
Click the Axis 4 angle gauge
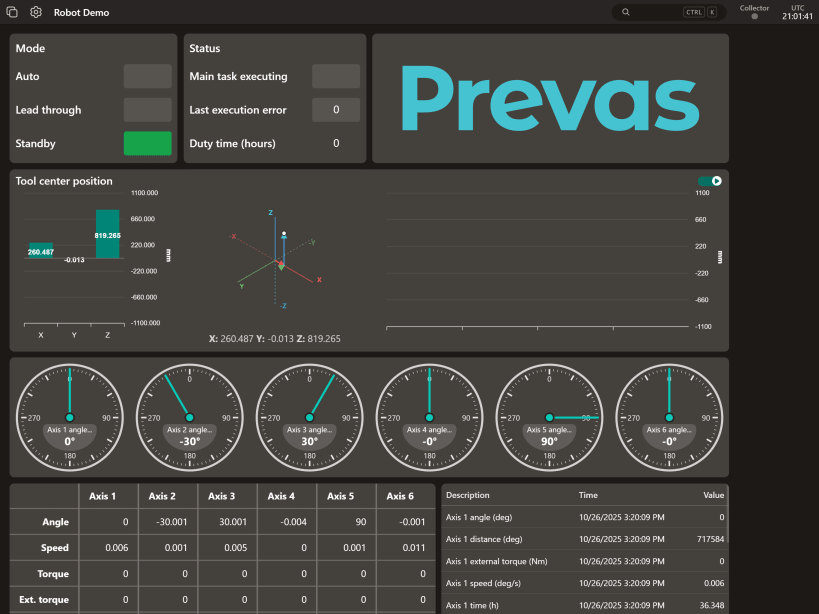pyautogui.click(x=429, y=417)
